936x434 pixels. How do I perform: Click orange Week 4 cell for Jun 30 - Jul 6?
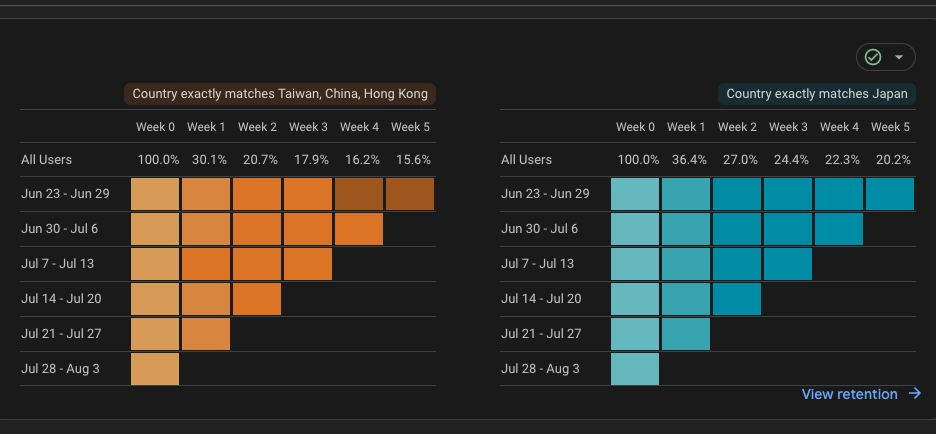pyautogui.click(x=359, y=229)
